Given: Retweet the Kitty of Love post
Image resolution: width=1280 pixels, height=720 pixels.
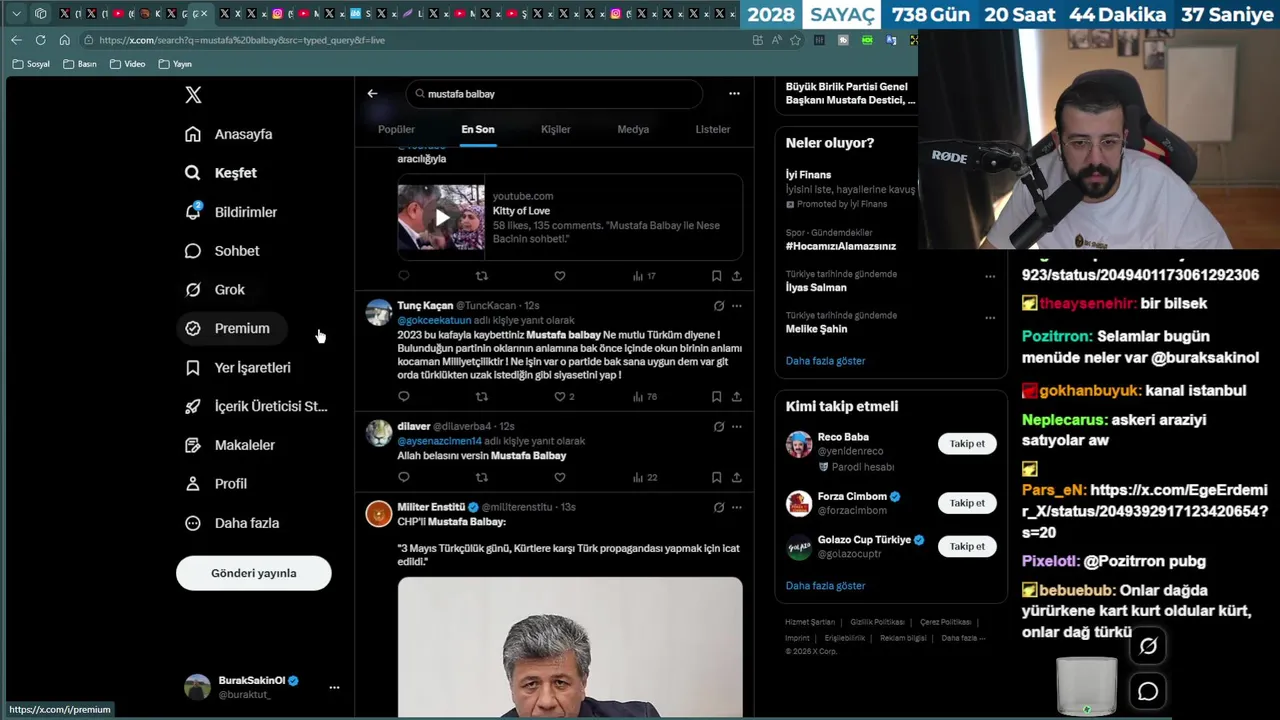Looking at the screenshot, I should click(x=482, y=276).
